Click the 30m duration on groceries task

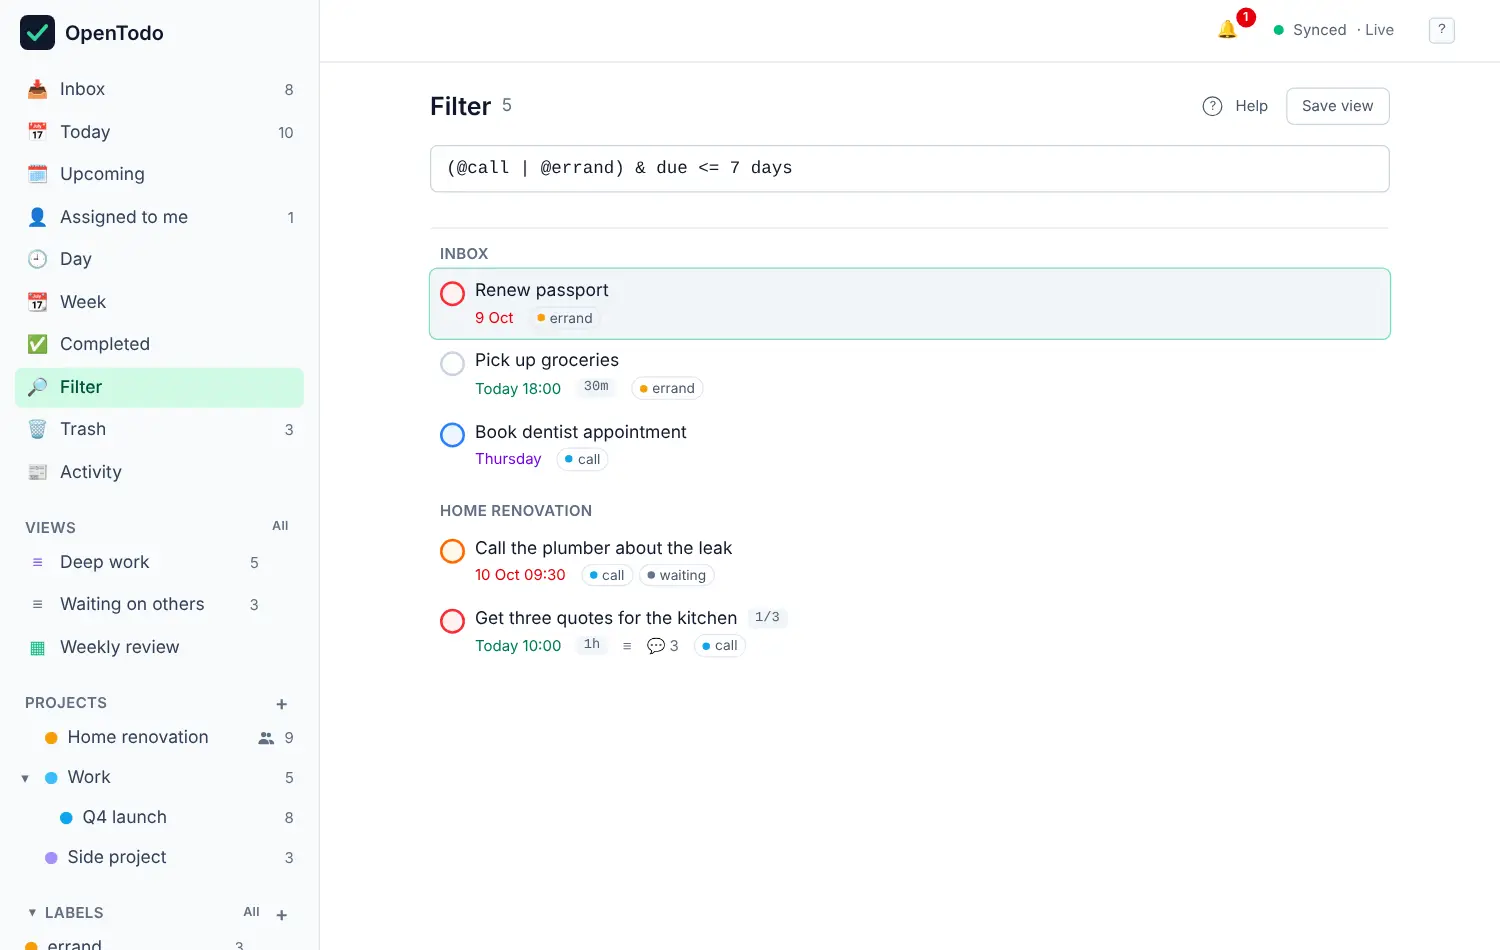coord(596,387)
